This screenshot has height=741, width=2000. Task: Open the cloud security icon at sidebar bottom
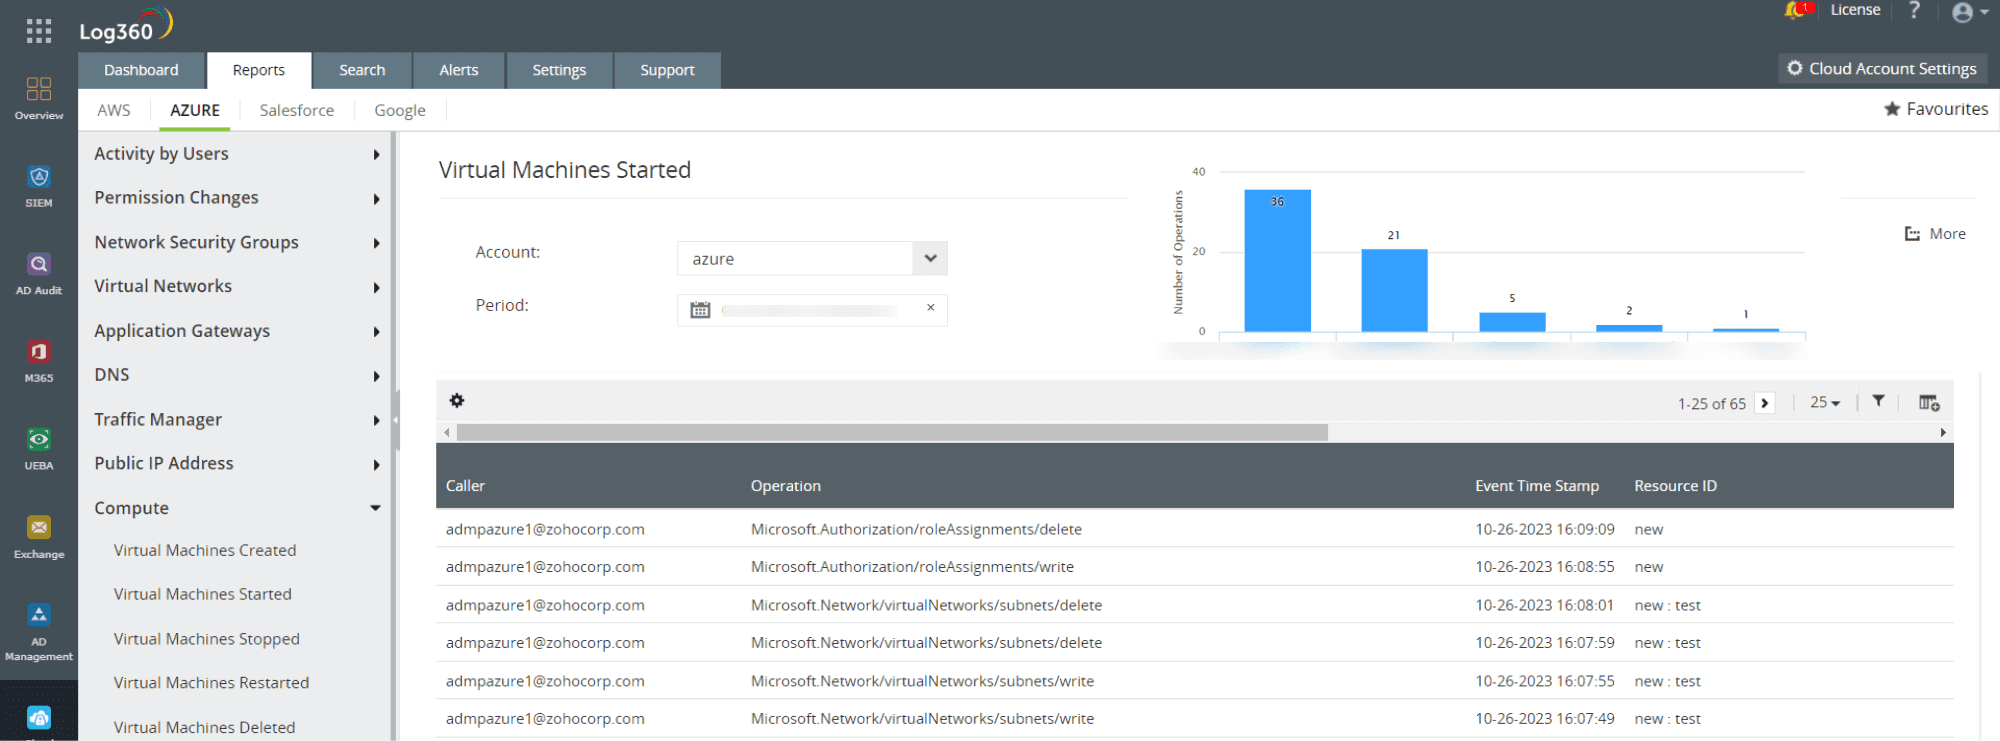[39, 717]
